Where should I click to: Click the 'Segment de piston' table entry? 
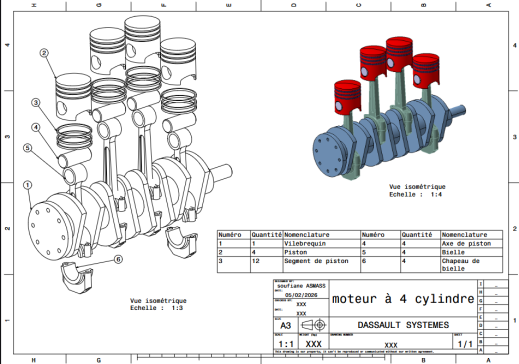(316, 261)
